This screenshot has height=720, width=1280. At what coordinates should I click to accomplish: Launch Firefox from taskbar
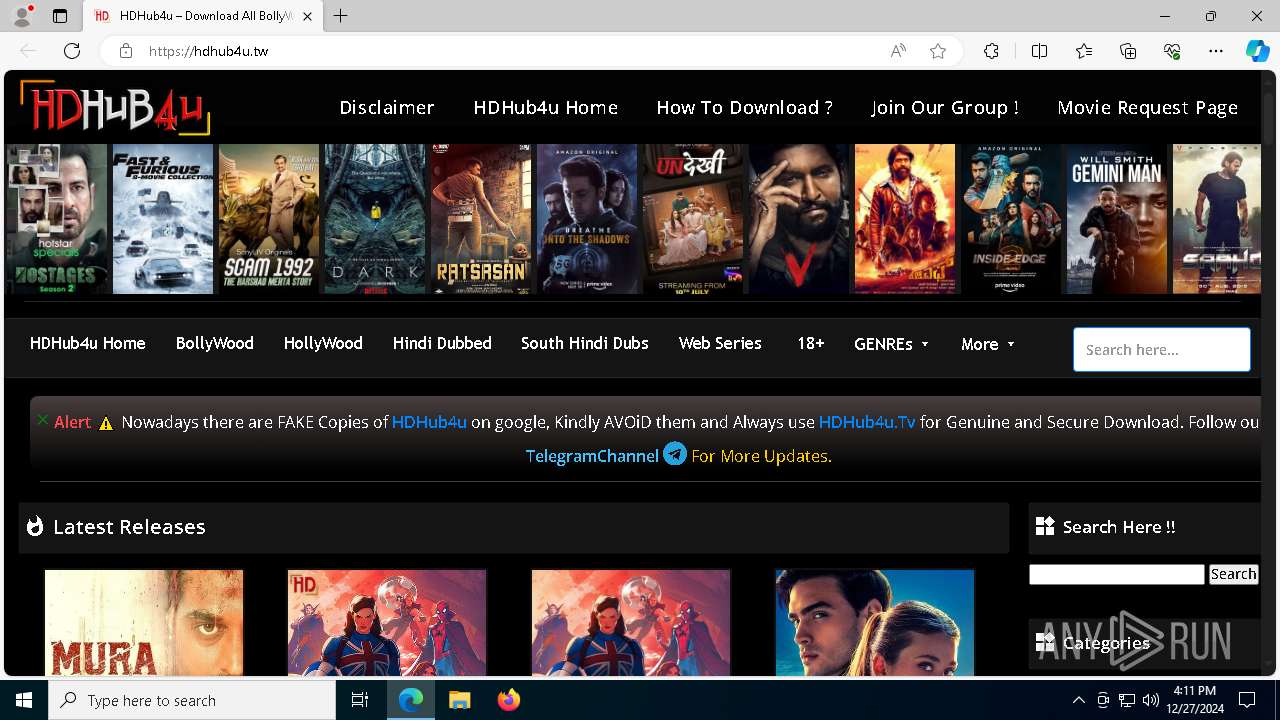[508, 700]
